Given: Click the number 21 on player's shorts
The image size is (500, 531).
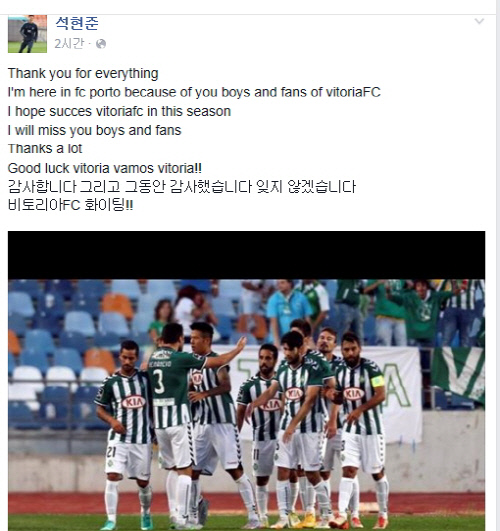Looking at the screenshot, I should (x=111, y=451).
